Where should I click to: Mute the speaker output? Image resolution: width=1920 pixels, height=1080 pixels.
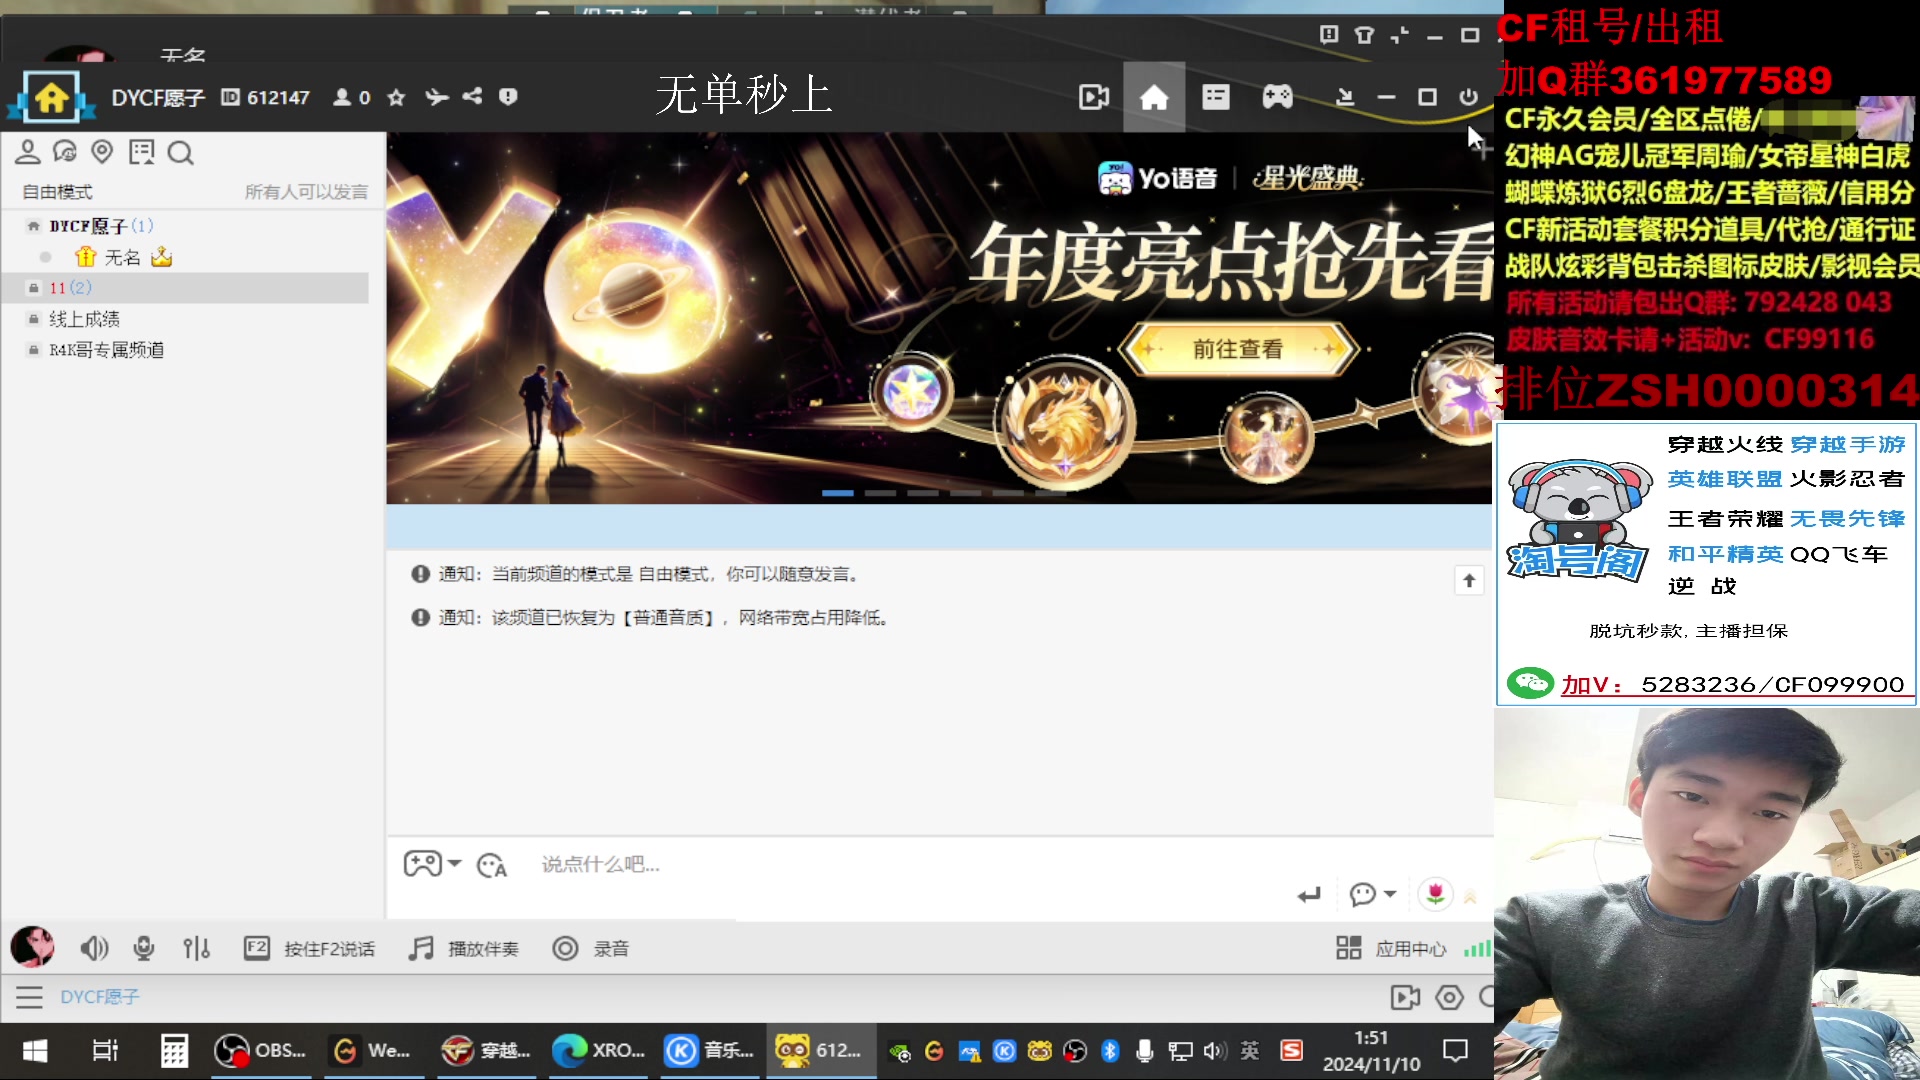click(94, 948)
